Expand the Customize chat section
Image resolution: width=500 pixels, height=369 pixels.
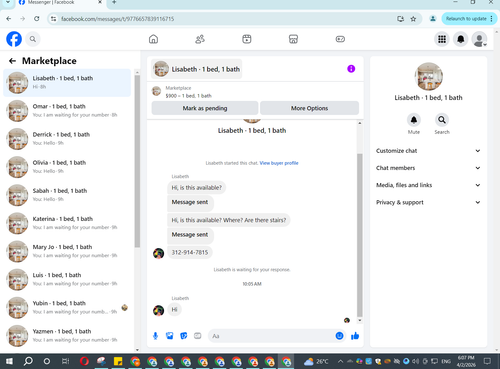point(428,151)
